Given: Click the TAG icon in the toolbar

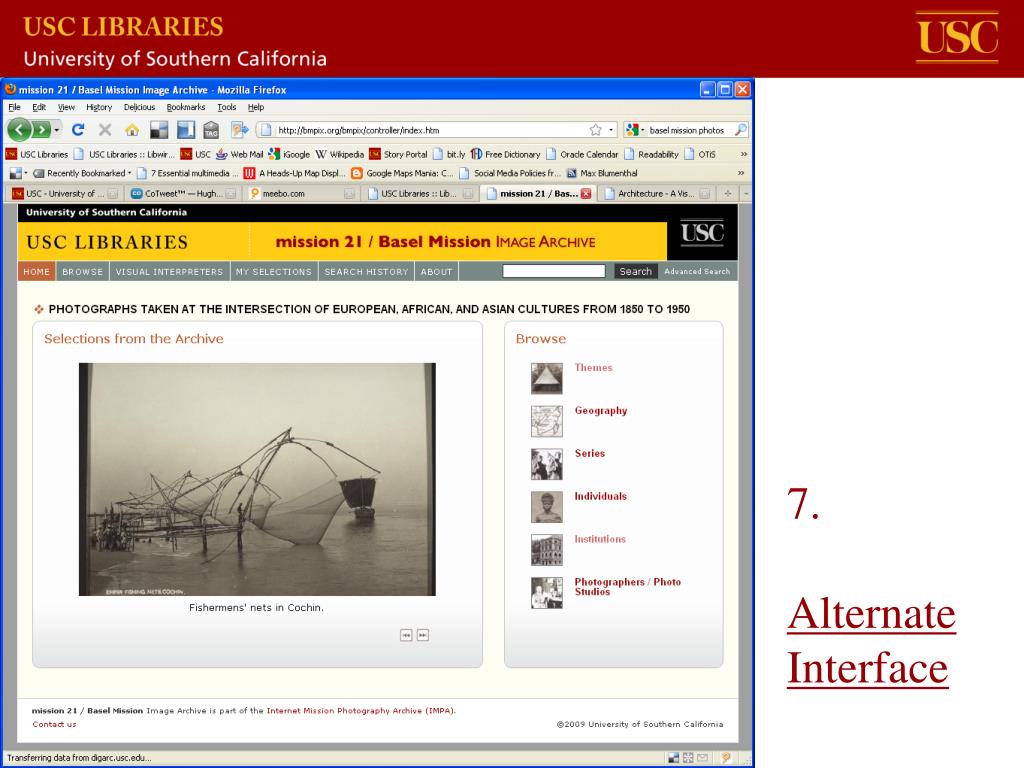Looking at the screenshot, I should [x=211, y=130].
